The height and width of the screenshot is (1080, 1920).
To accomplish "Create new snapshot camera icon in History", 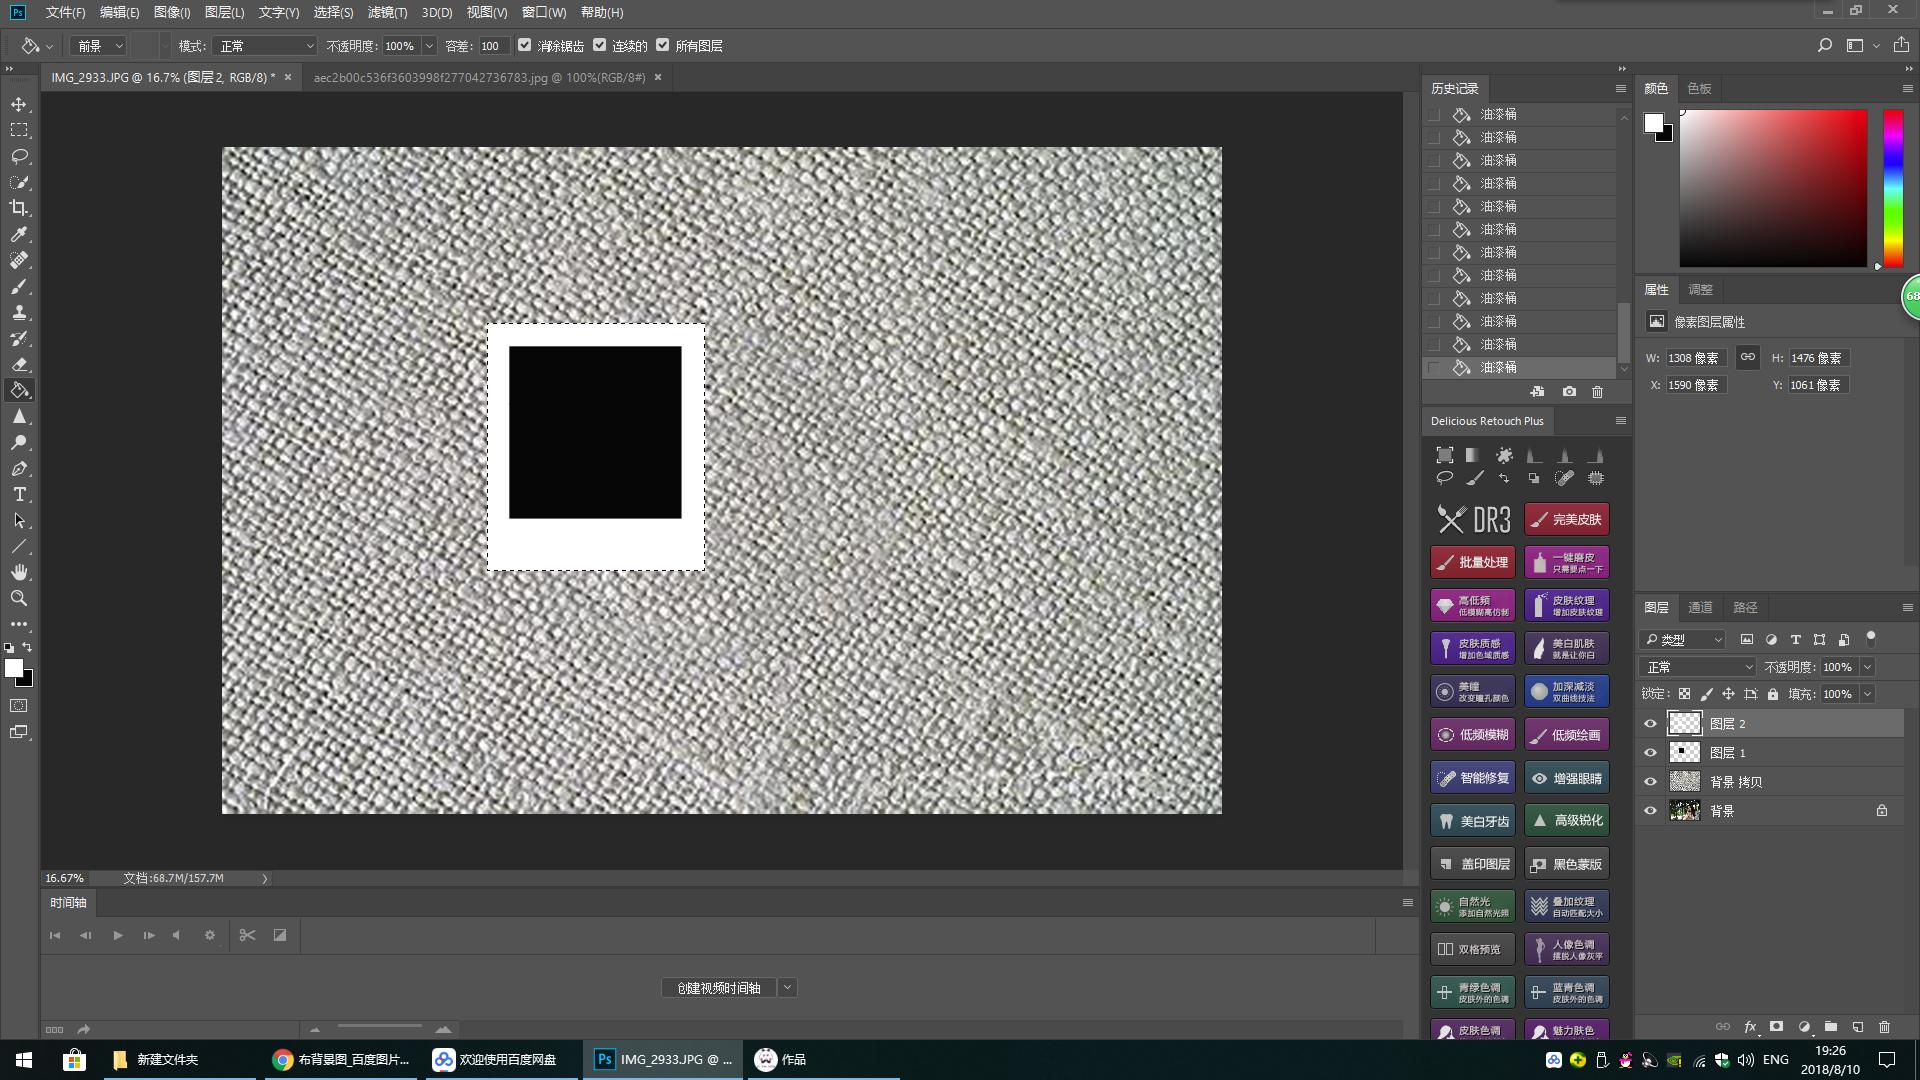I will (x=1569, y=392).
